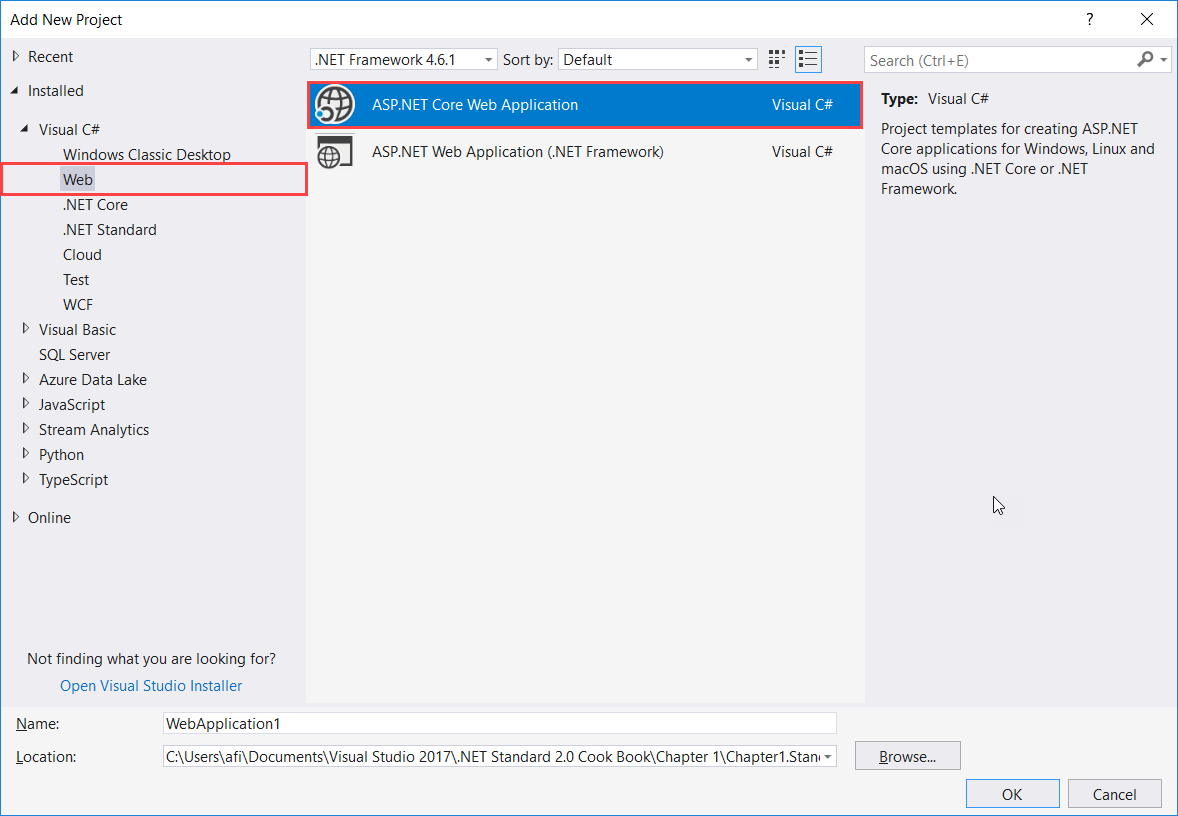Expand the TypeScript node
Viewport: 1178px width, 816px height.
coord(26,479)
